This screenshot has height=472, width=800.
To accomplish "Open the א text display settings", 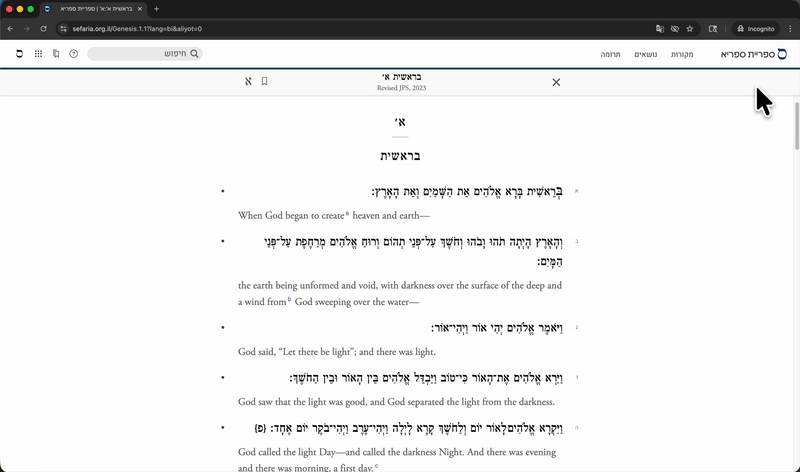I will coord(248,81).
